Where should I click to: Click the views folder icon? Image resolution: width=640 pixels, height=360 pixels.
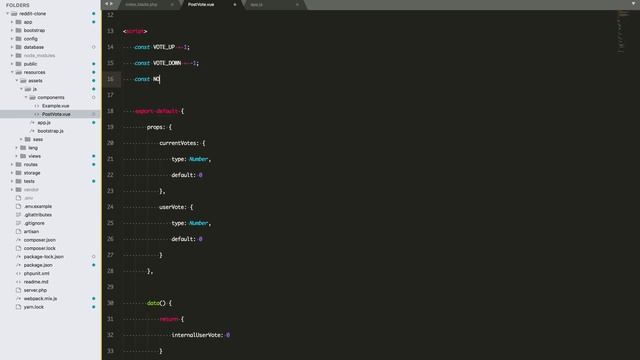[x=23, y=156]
